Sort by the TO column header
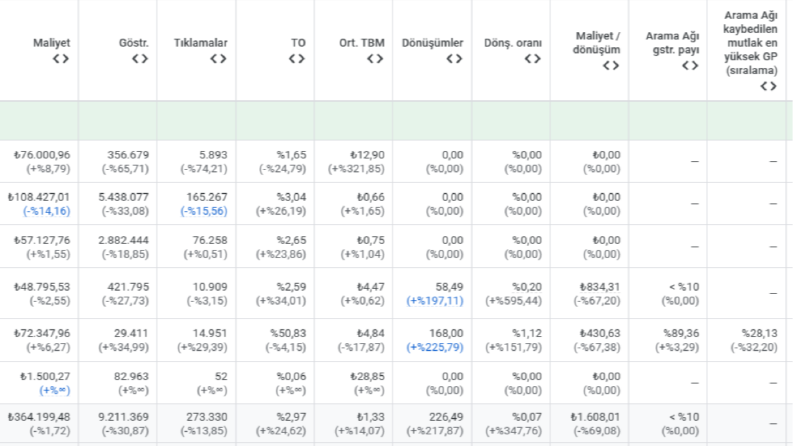This screenshot has height=446, width=793. pos(298,43)
